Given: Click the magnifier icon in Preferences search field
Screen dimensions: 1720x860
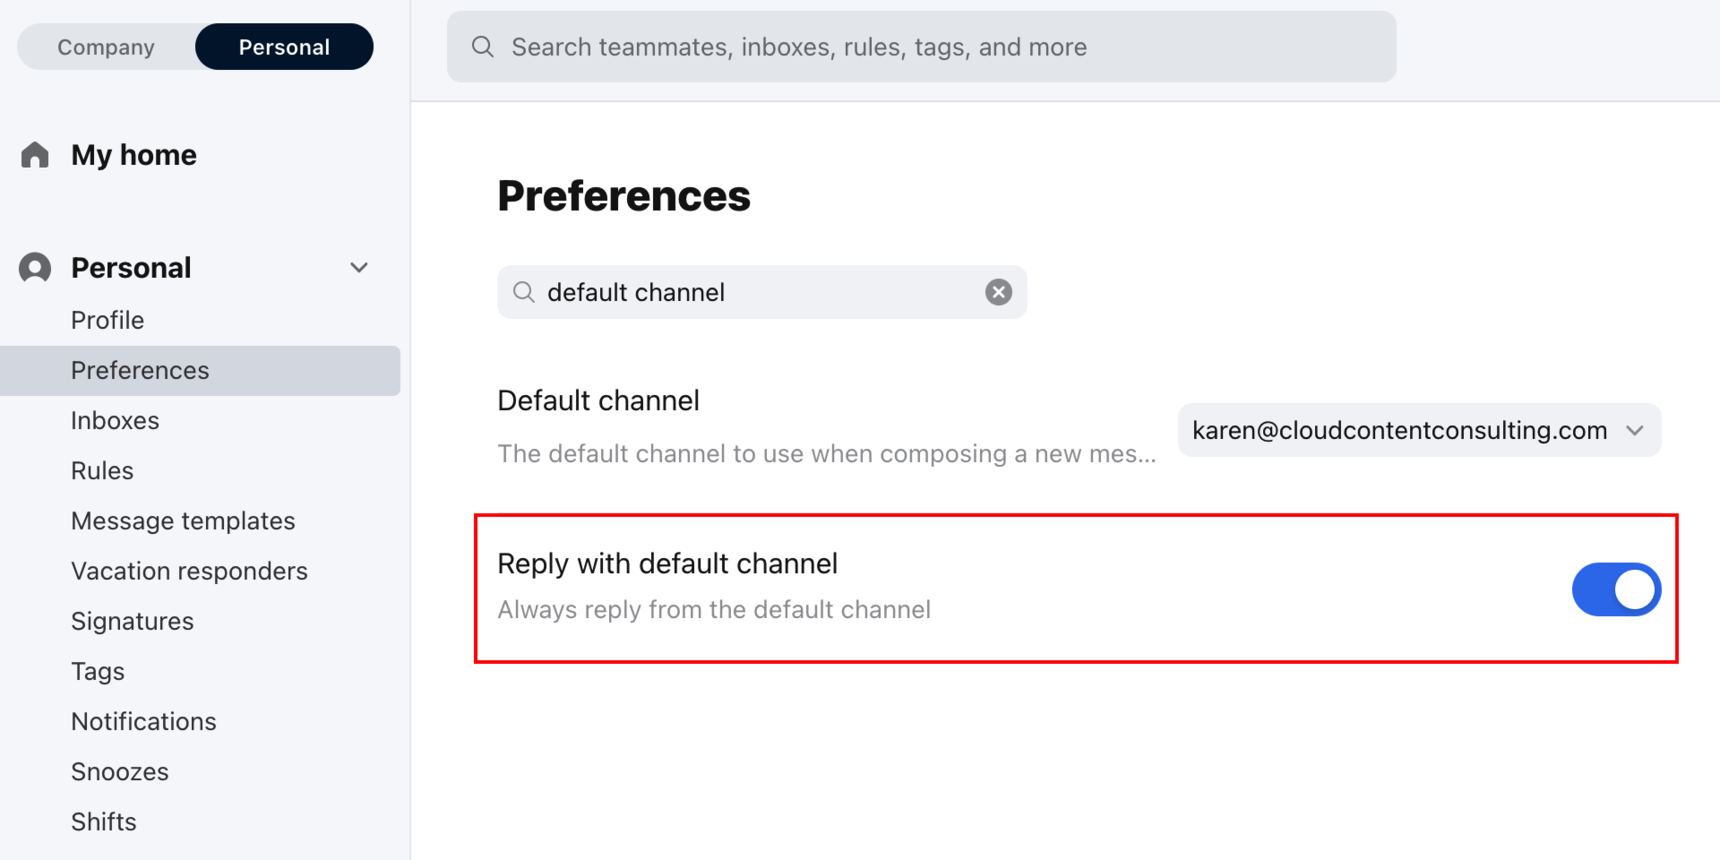Looking at the screenshot, I should (x=524, y=292).
